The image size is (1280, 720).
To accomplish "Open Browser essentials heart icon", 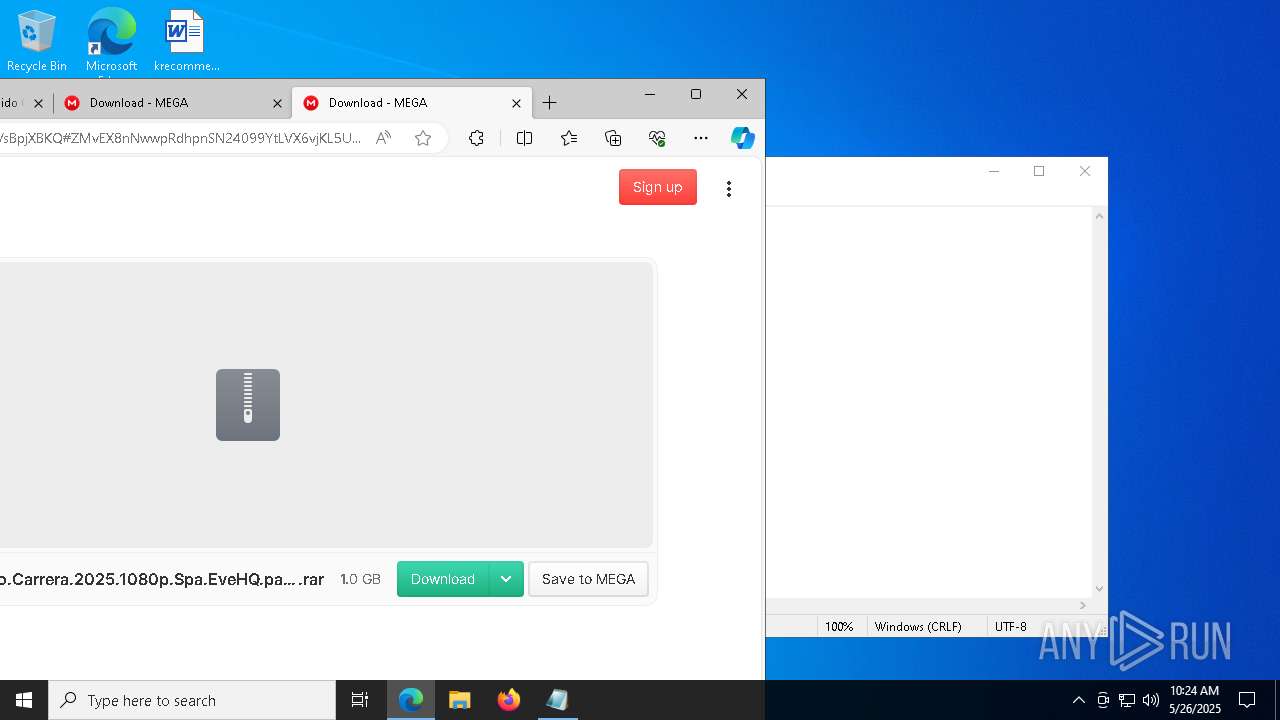I will tap(657, 138).
